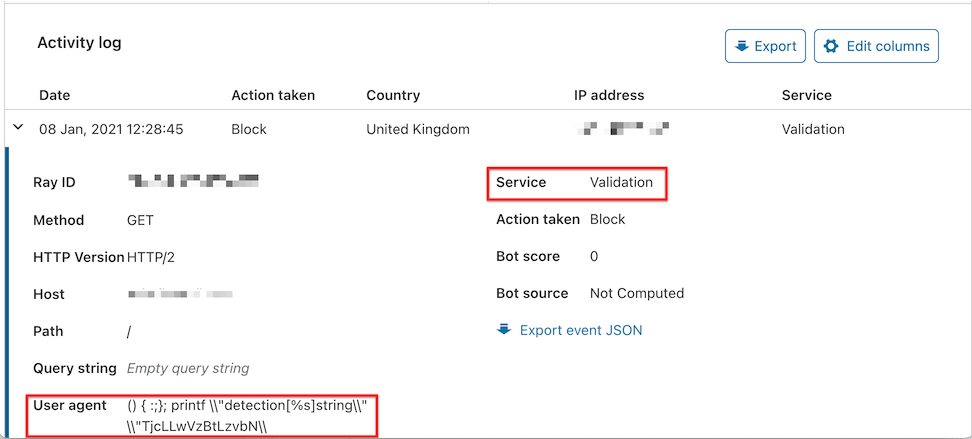972x439 pixels.
Task: Collapse the 08 Jan event row chevron
Action: [18, 129]
